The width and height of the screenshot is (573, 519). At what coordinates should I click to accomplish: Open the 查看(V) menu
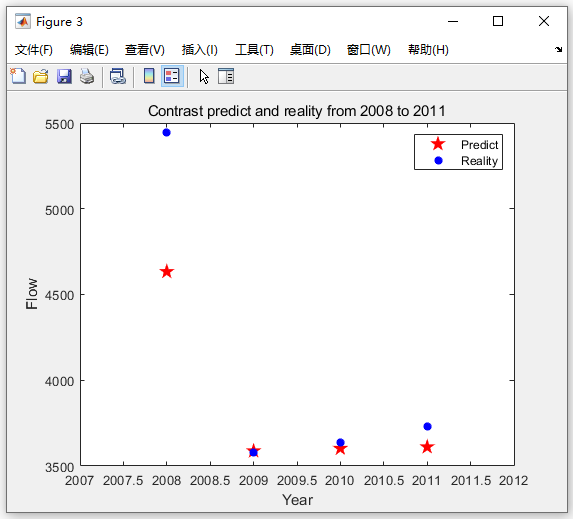click(145, 50)
